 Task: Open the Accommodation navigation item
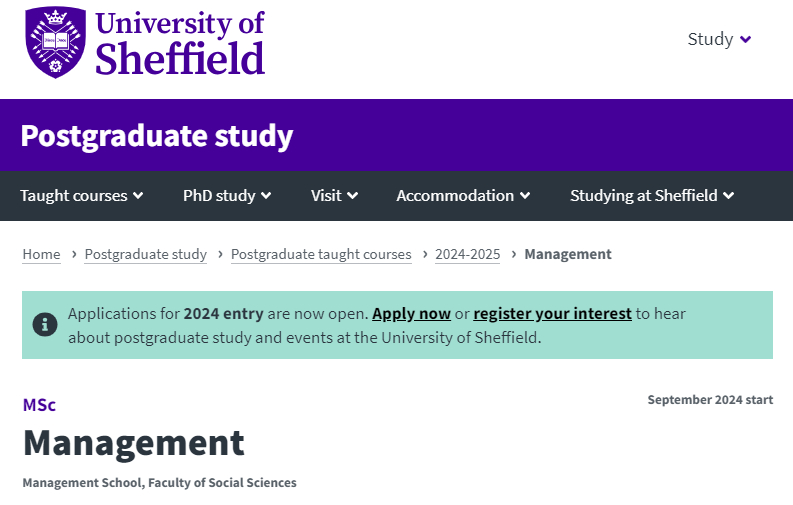[x=463, y=196]
